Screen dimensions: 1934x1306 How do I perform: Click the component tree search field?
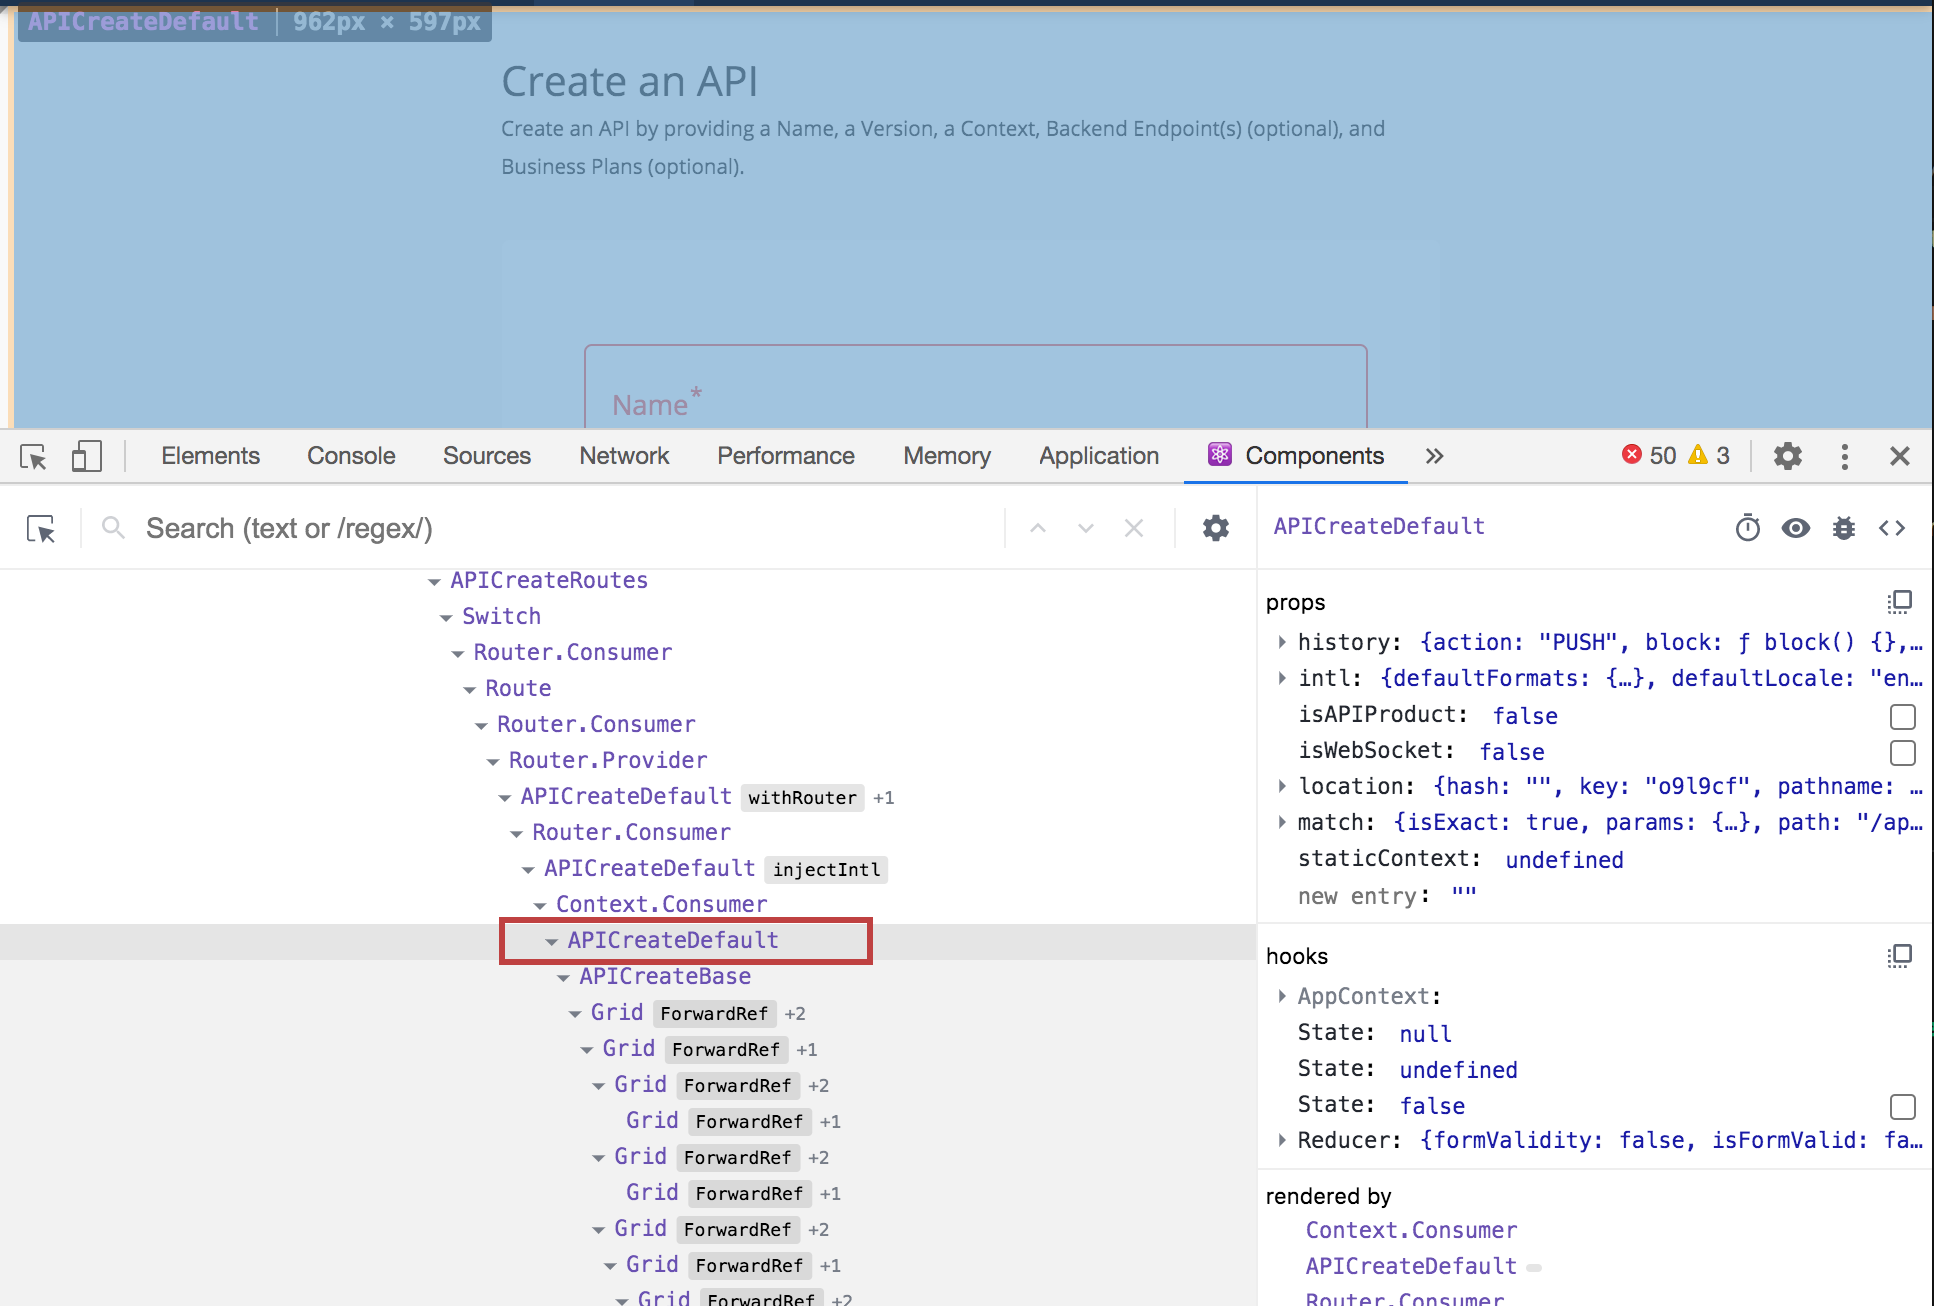coord(400,528)
